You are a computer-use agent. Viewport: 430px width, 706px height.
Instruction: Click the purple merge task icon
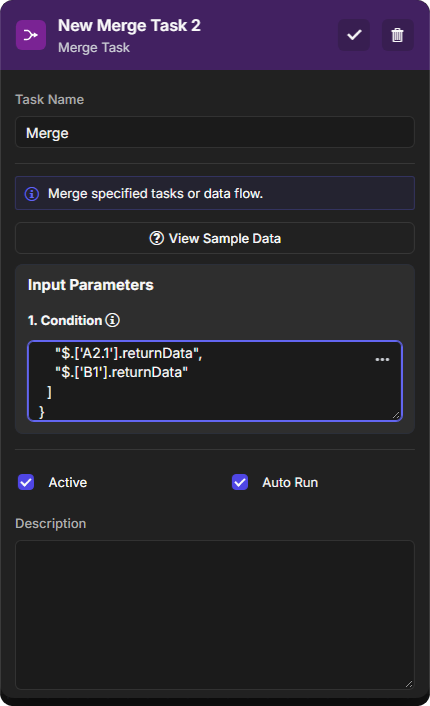pos(31,35)
